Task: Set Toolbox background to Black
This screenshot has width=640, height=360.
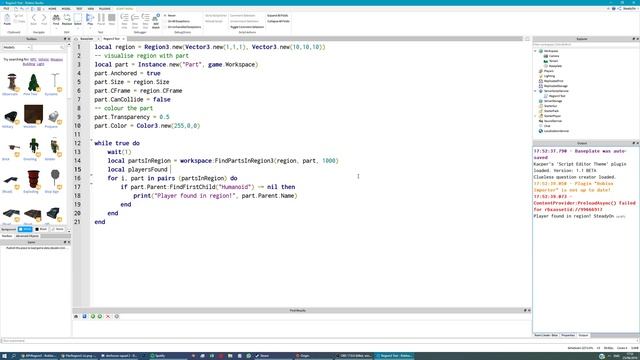Action: pyautogui.click(x=41, y=229)
